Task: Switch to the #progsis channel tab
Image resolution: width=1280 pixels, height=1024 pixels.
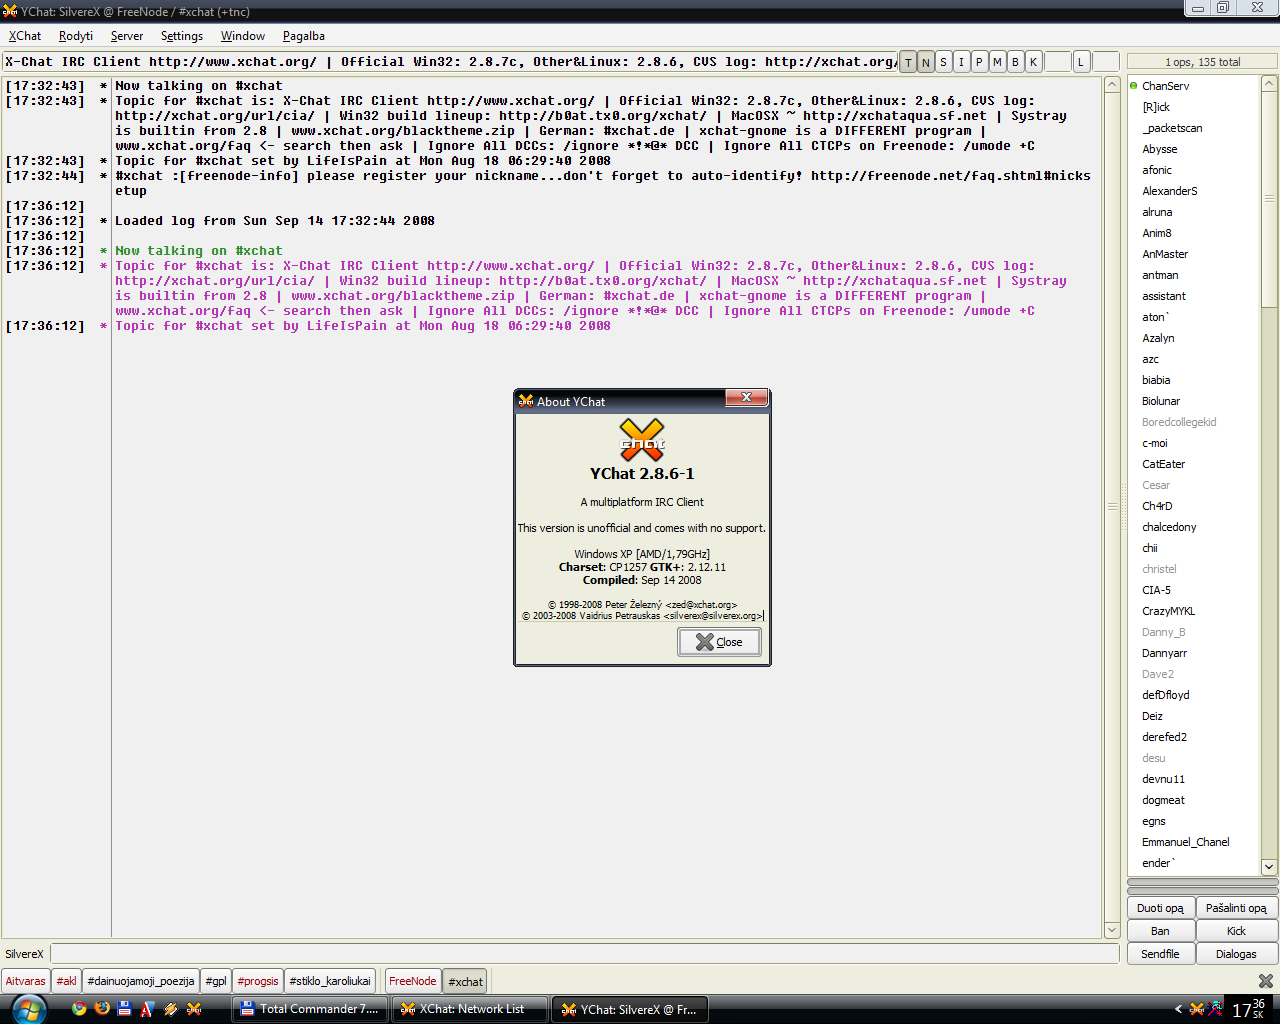Action: [258, 981]
